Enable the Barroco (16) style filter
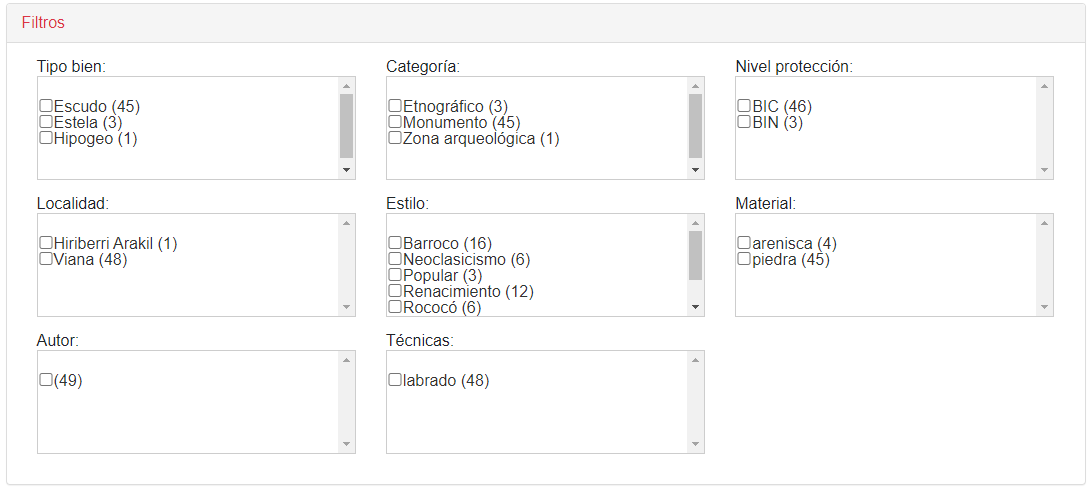Viewport: 1091px width, 491px height. point(395,243)
